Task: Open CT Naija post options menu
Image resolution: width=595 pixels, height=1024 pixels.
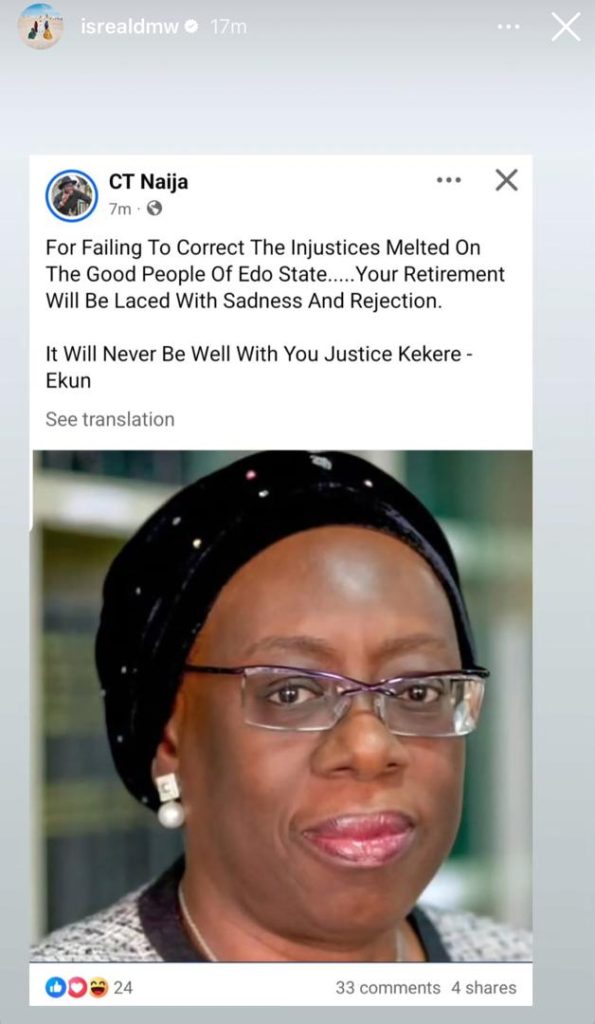Action: (449, 180)
